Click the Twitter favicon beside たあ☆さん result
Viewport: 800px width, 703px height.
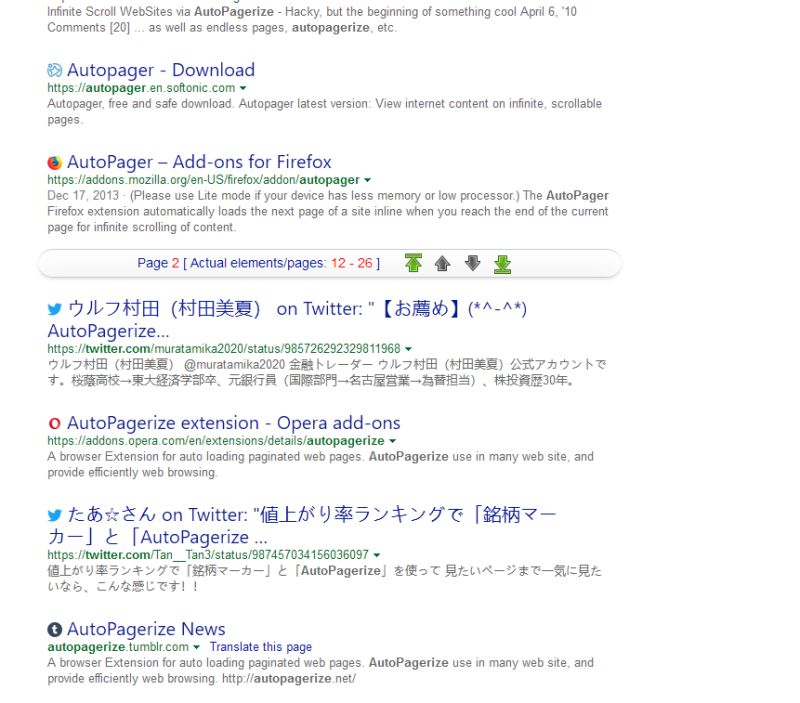pos(55,515)
